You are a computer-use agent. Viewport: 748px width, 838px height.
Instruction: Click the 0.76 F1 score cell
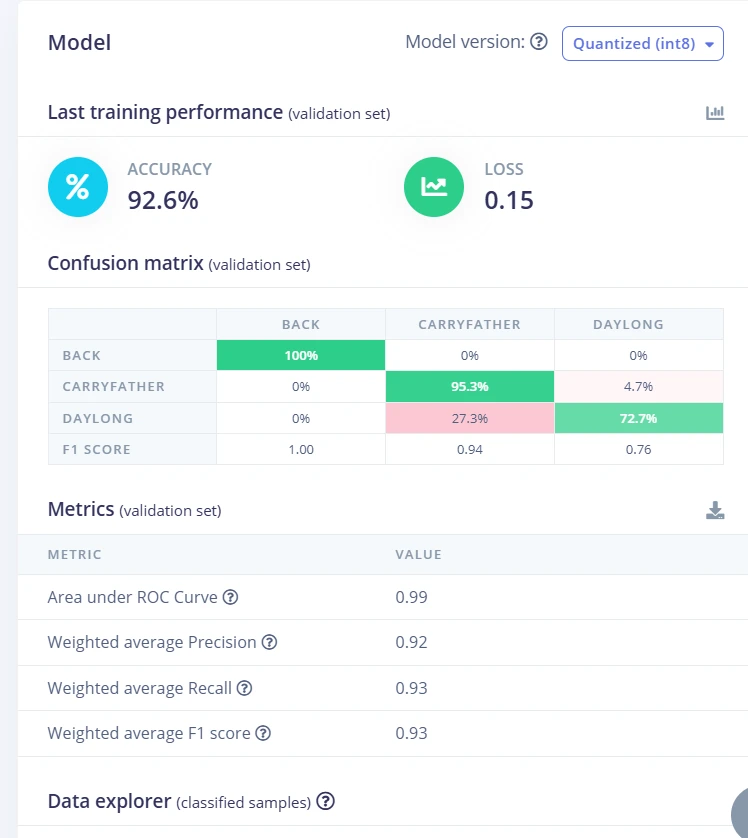point(638,449)
